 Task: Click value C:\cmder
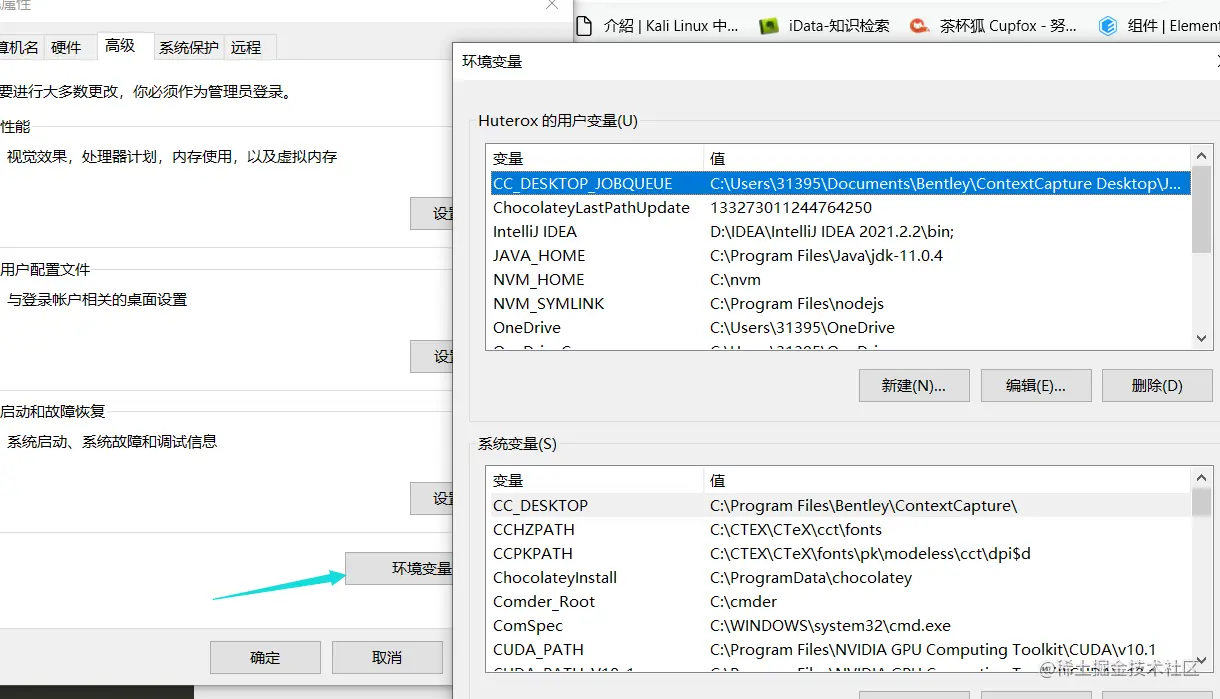point(743,601)
